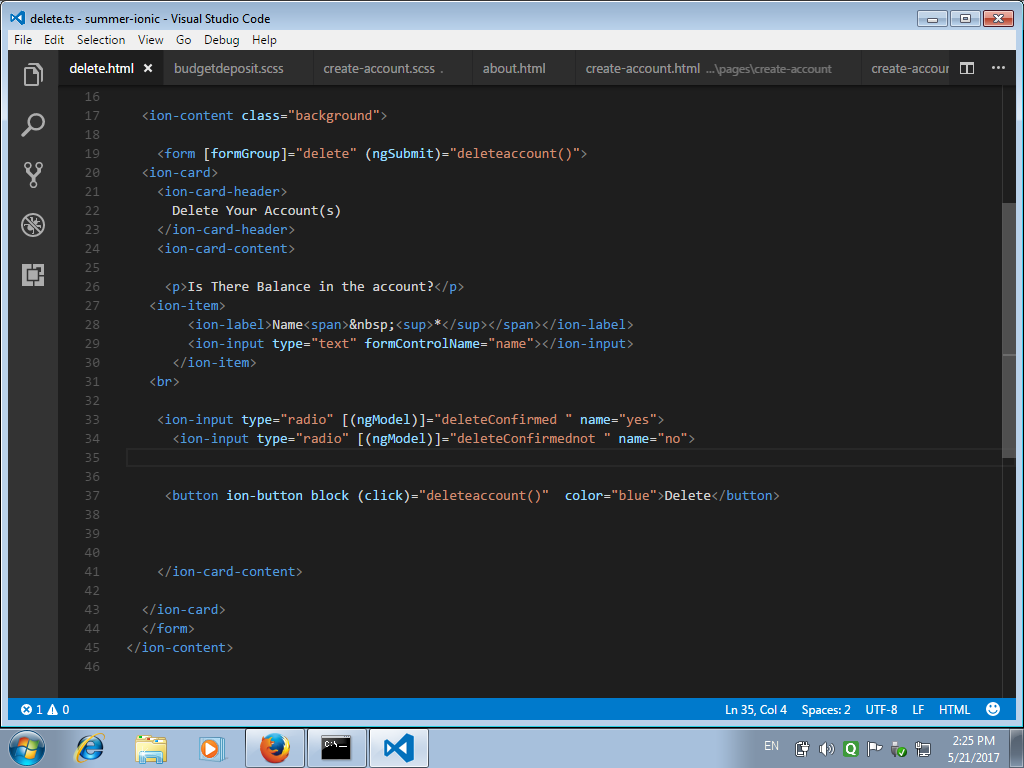The width and height of the screenshot is (1024, 768).
Task: Send feedback via the smiley icon
Action: click(x=993, y=709)
